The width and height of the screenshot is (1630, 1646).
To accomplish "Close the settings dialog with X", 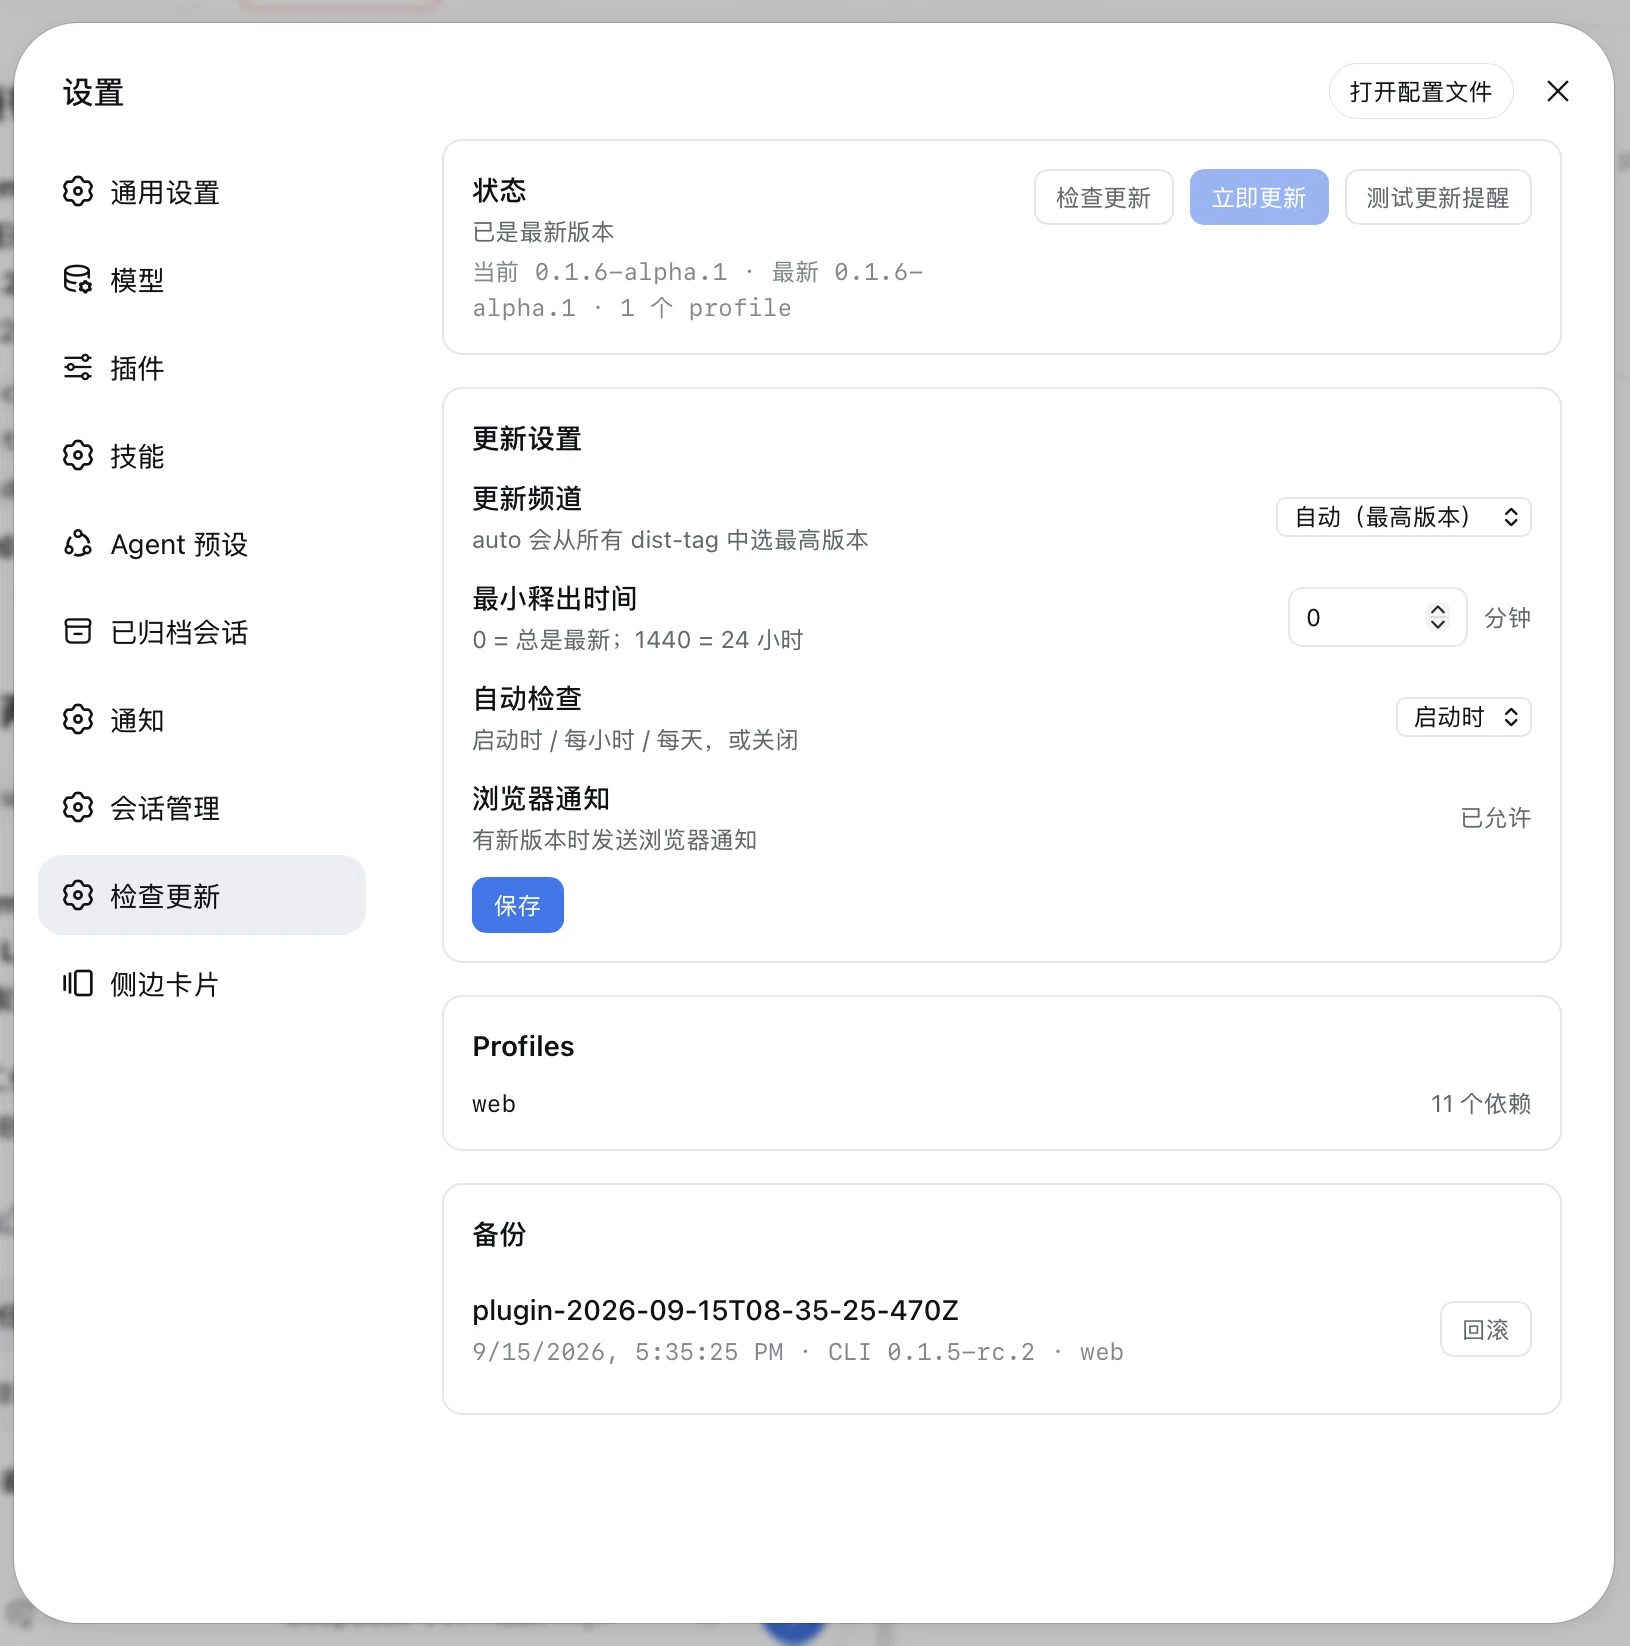I will tap(1557, 91).
